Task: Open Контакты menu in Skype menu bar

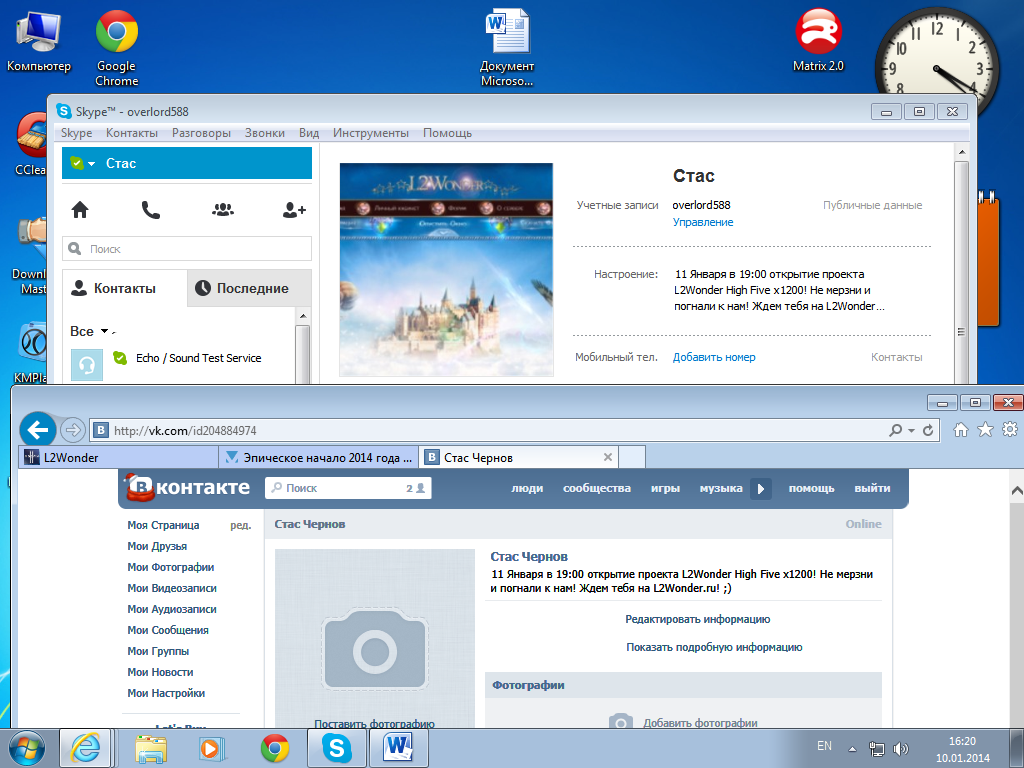Action: [x=132, y=133]
